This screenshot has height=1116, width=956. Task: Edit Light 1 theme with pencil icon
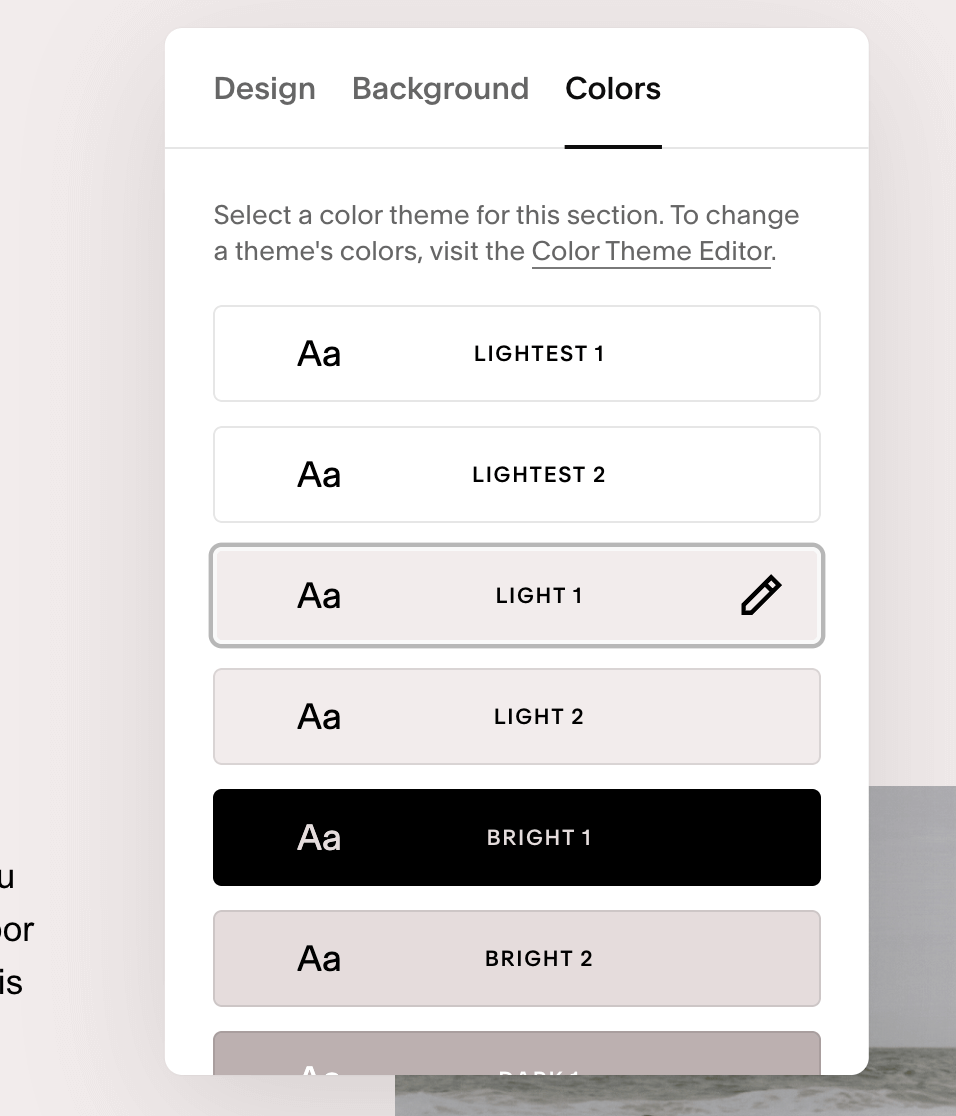(x=761, y=595)
